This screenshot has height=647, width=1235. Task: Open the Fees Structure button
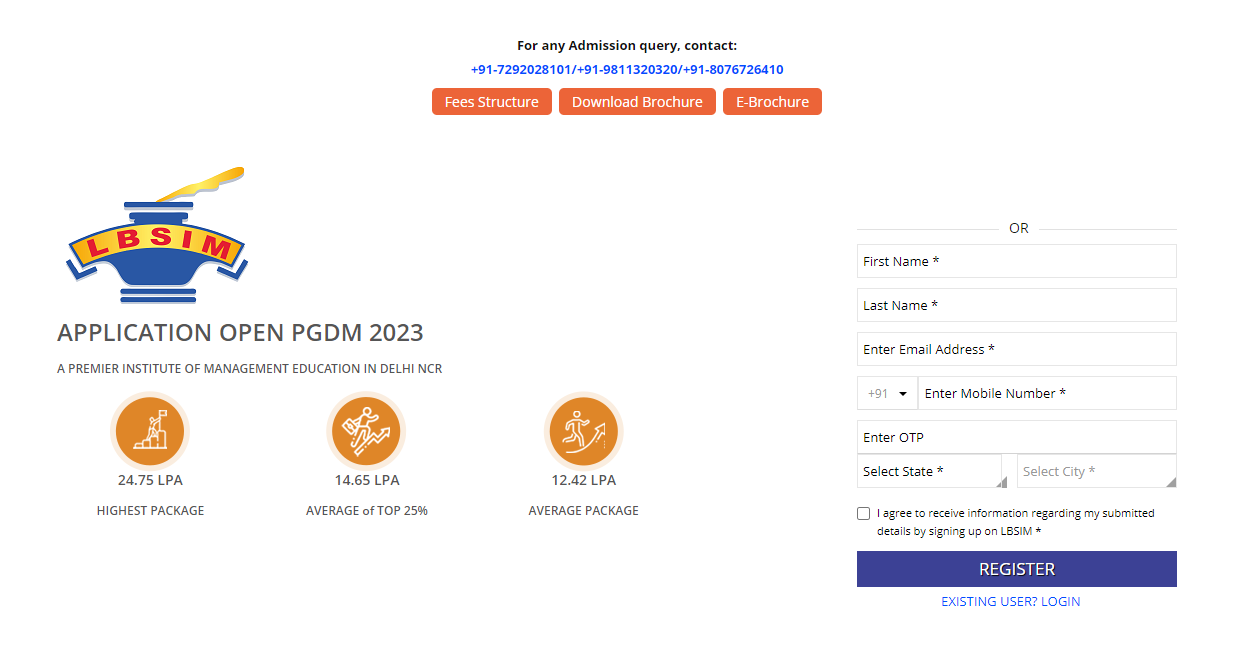pyautogui.click(x=492, y=102)
